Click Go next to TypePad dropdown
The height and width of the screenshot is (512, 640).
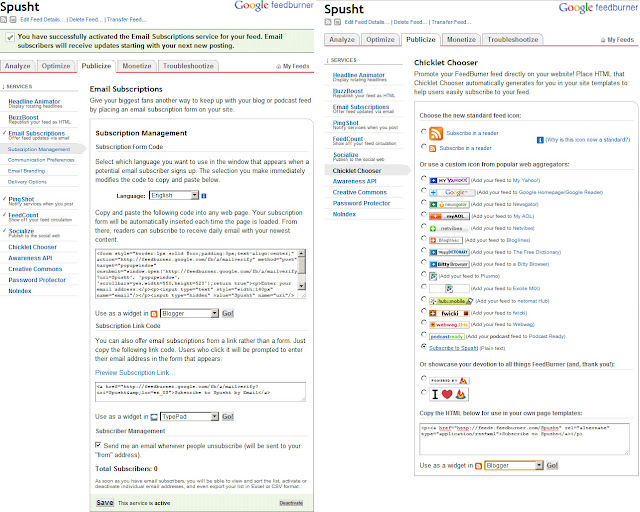point(228,417)
